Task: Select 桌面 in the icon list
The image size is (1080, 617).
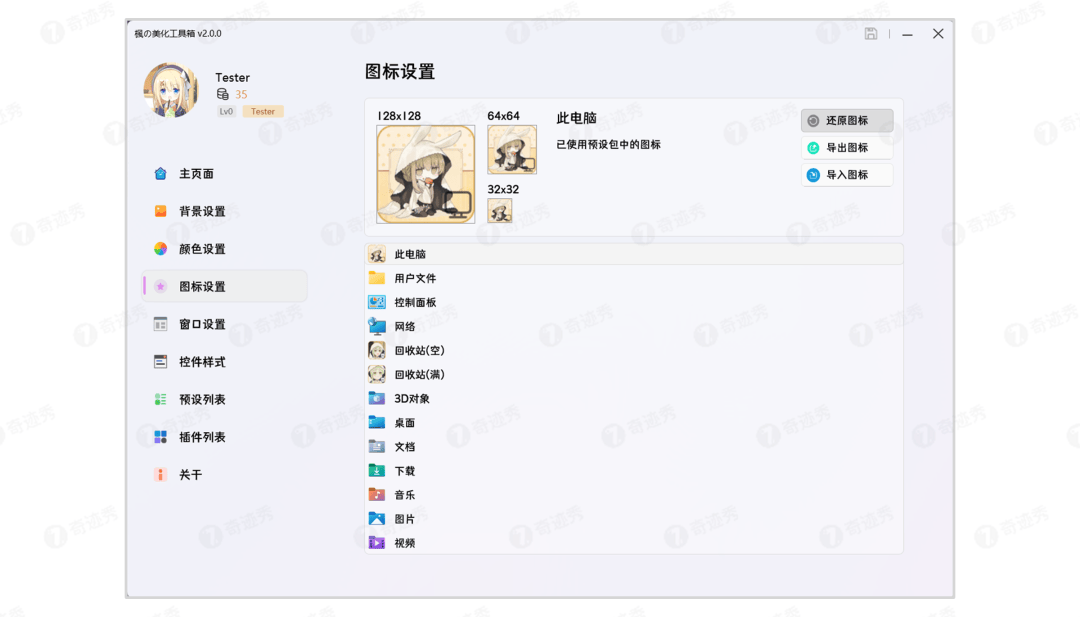Action: 634,423
